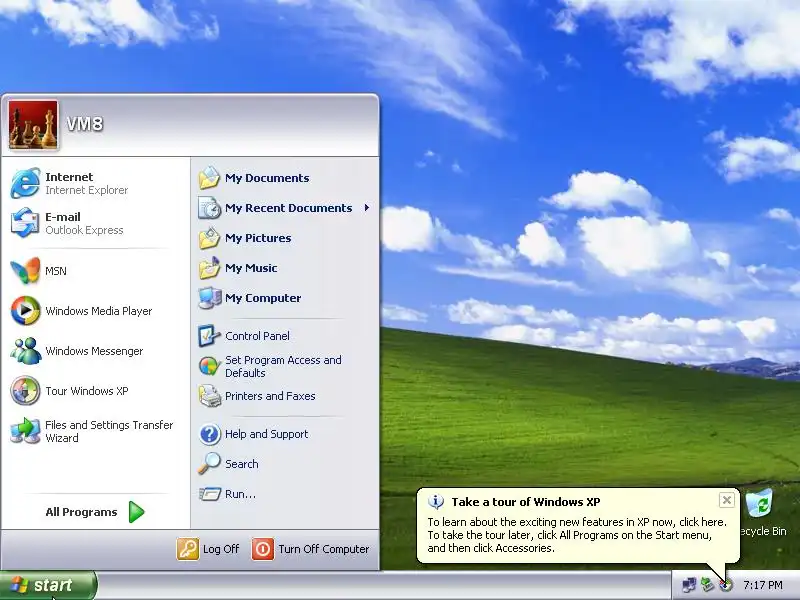Click the red Turn Off Computer power icon
The image size is (800, 600).
coord(263,549)
